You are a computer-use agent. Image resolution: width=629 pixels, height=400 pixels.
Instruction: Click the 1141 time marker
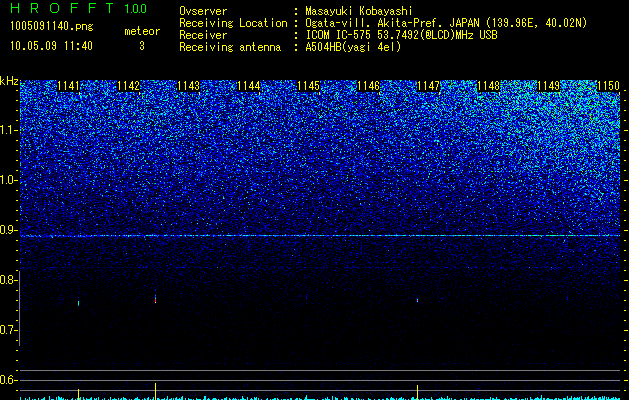pos(69,86)
